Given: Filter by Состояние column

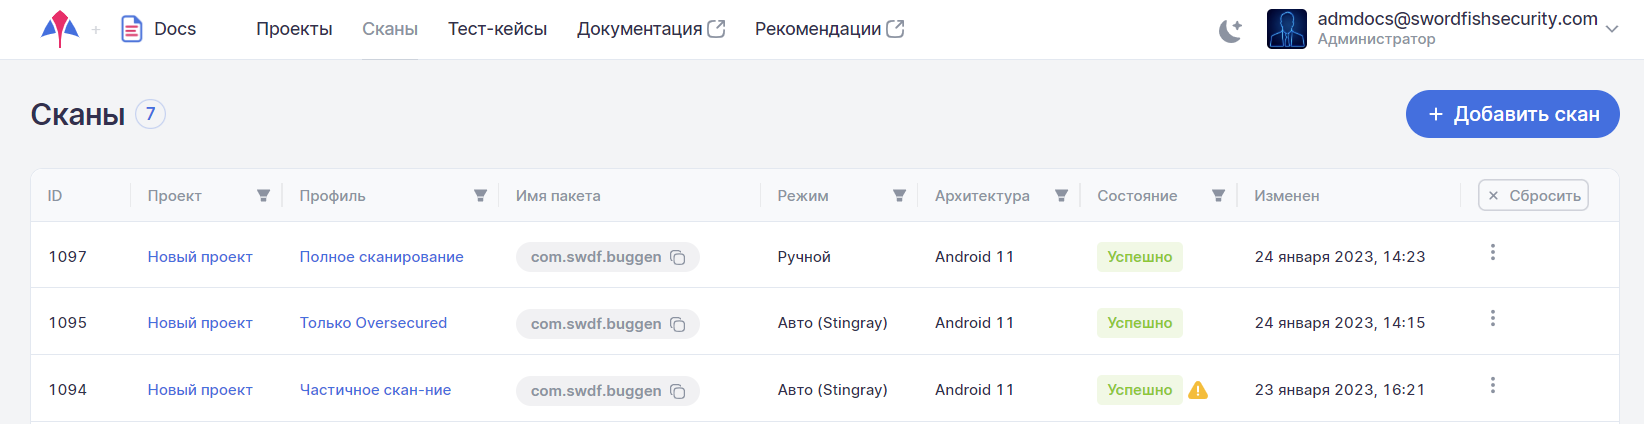Looking at the screenshot, I should click(1218, 196).
